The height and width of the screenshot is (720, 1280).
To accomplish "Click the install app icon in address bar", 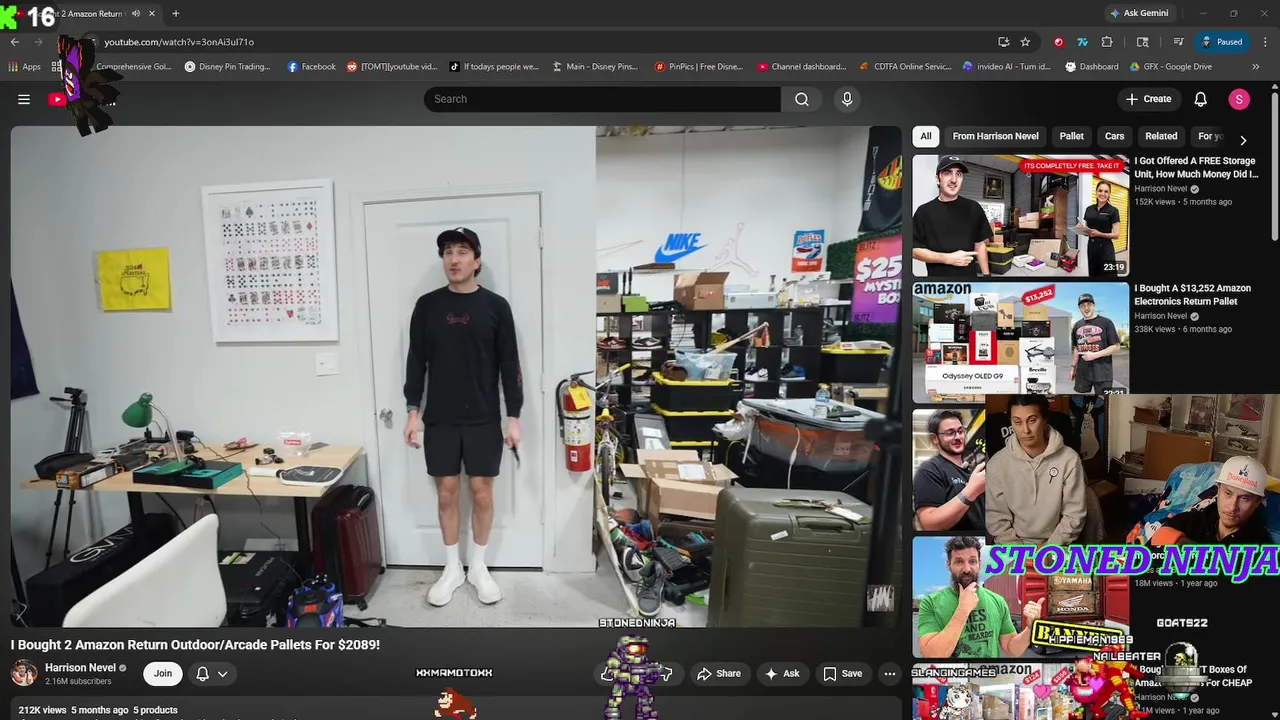I will [x=1003, y=42].
